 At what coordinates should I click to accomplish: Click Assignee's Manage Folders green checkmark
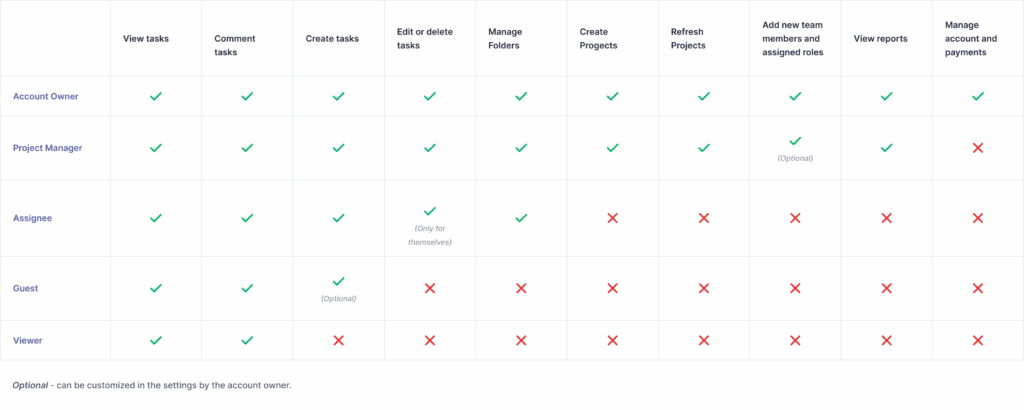pyautogui.click(x=521, y=218)
